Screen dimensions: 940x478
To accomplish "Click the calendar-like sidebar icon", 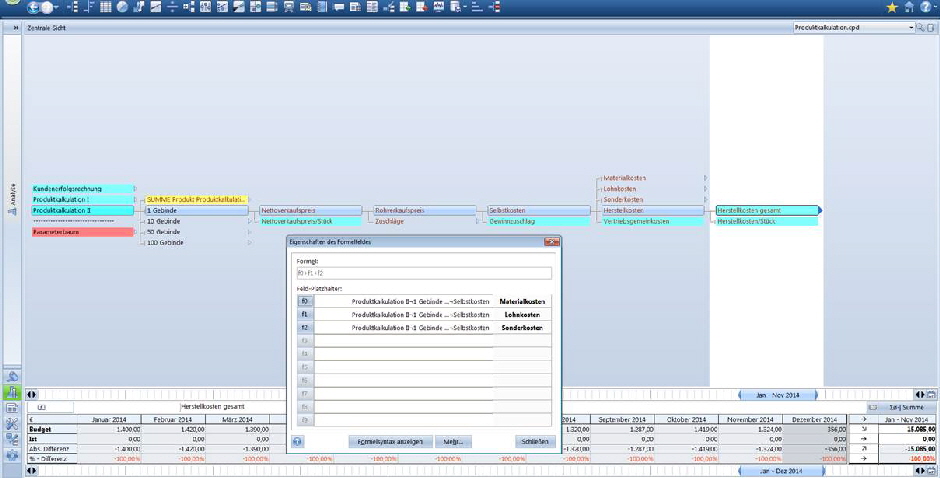I will 12,408.
